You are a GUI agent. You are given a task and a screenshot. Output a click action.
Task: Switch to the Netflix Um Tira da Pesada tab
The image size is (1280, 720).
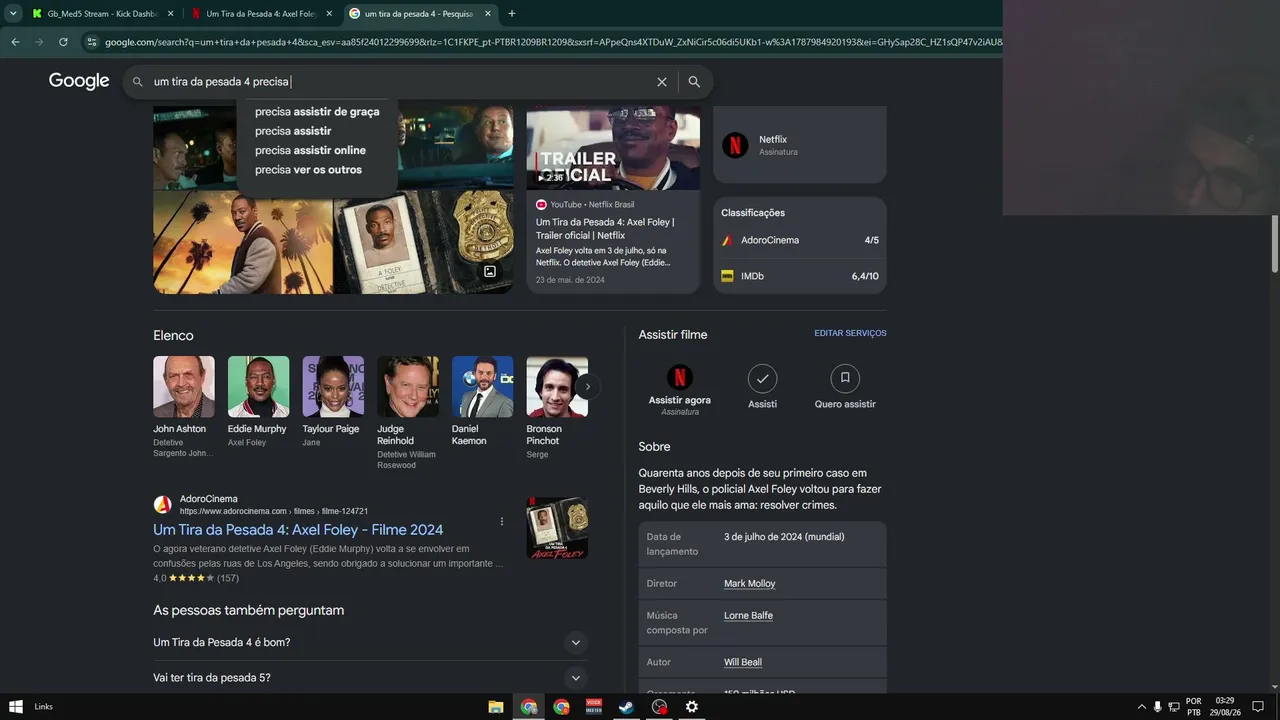[262, 14]
